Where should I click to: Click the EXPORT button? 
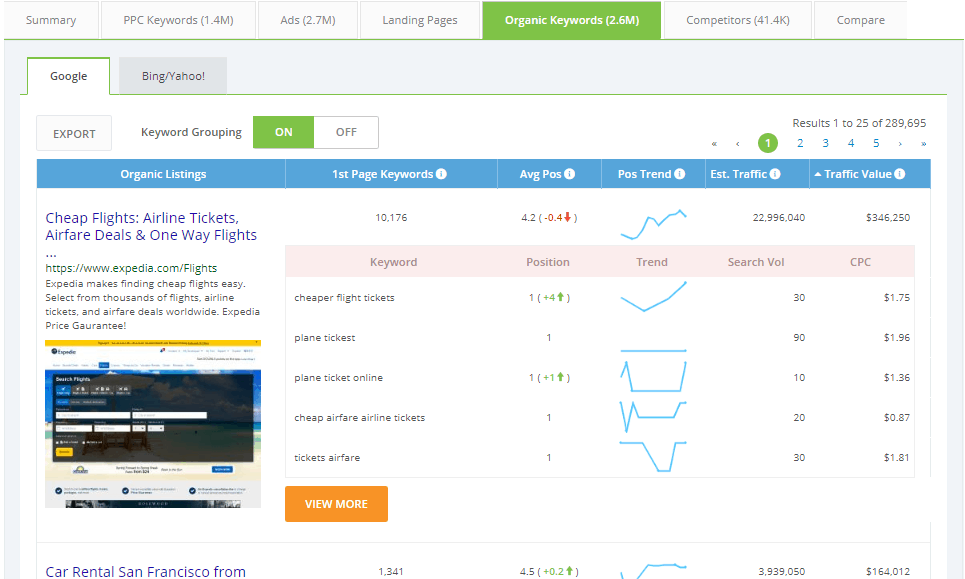74,133
